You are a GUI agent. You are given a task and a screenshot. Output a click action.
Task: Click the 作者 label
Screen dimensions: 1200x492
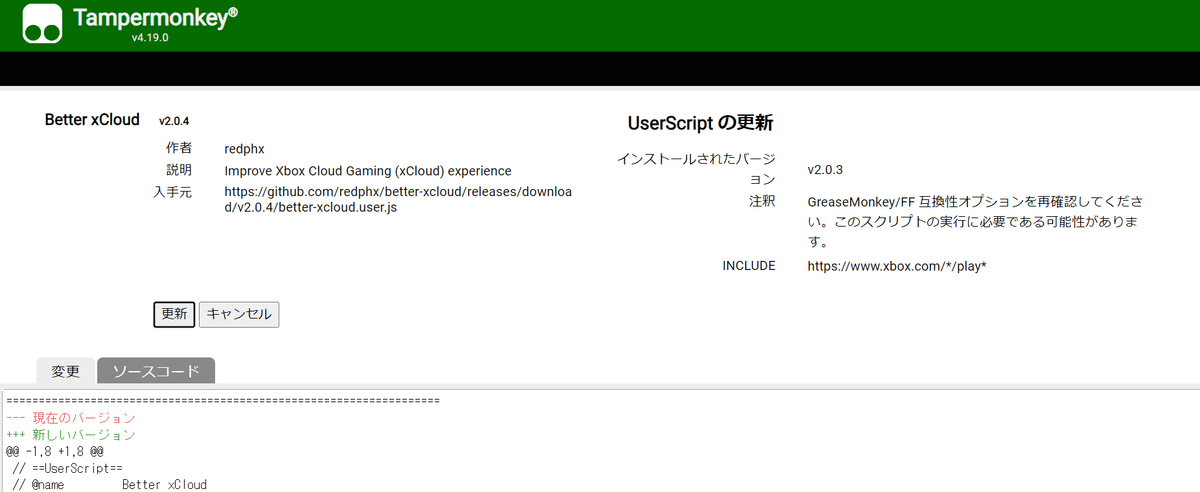pos(179,148)
